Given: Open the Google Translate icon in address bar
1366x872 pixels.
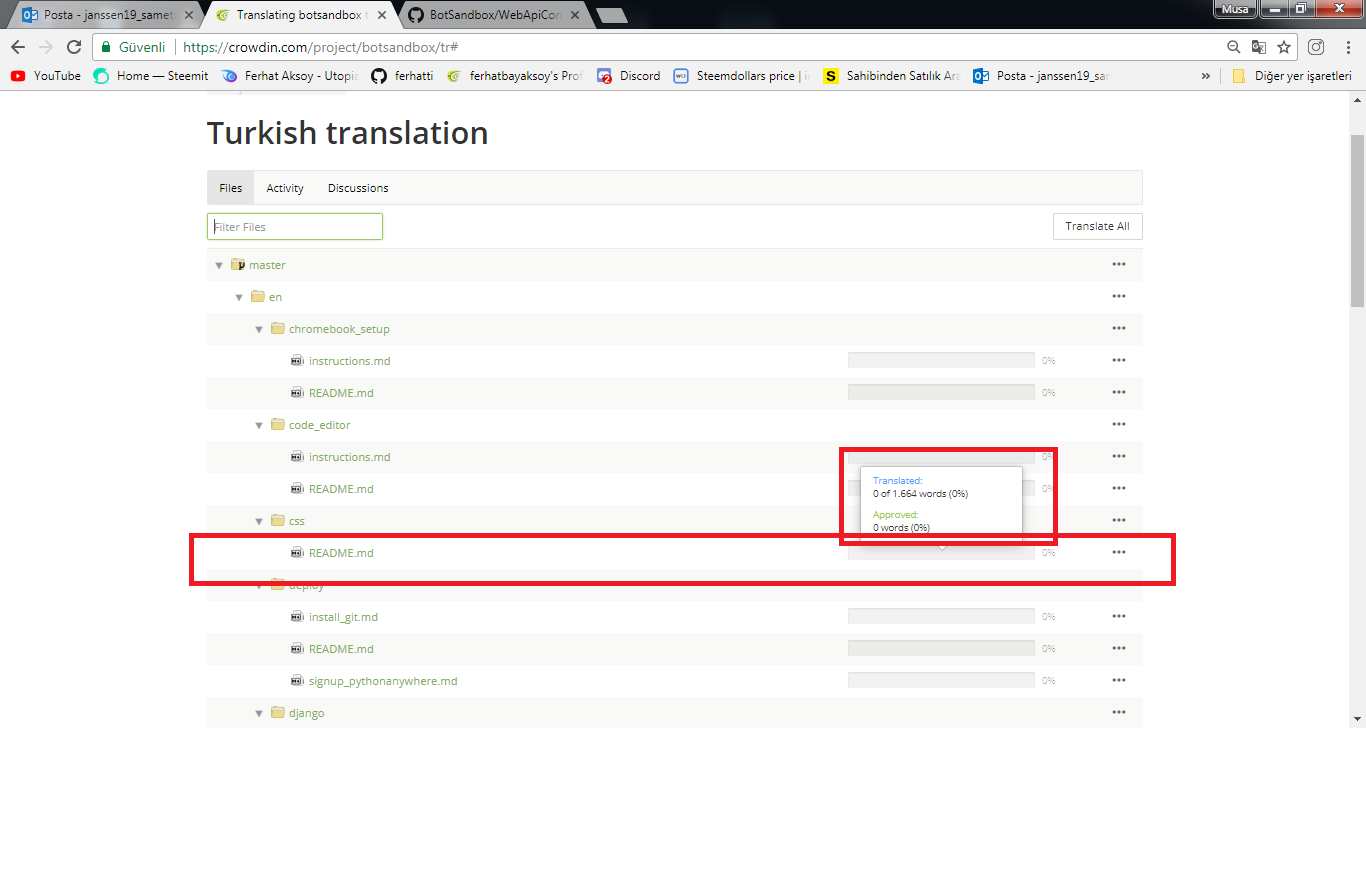Looking at the screenshot, I should coord(1259,47).
